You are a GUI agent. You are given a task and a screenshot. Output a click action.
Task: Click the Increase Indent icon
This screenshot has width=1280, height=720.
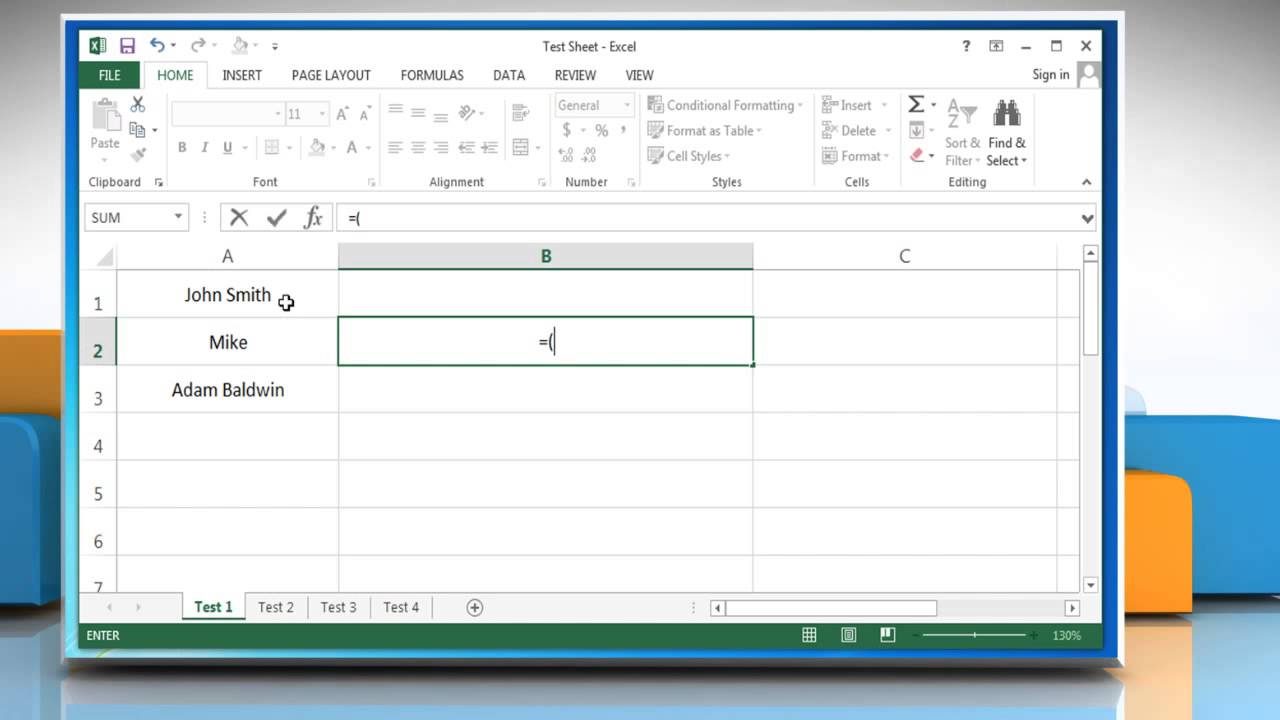click(490, 147)
